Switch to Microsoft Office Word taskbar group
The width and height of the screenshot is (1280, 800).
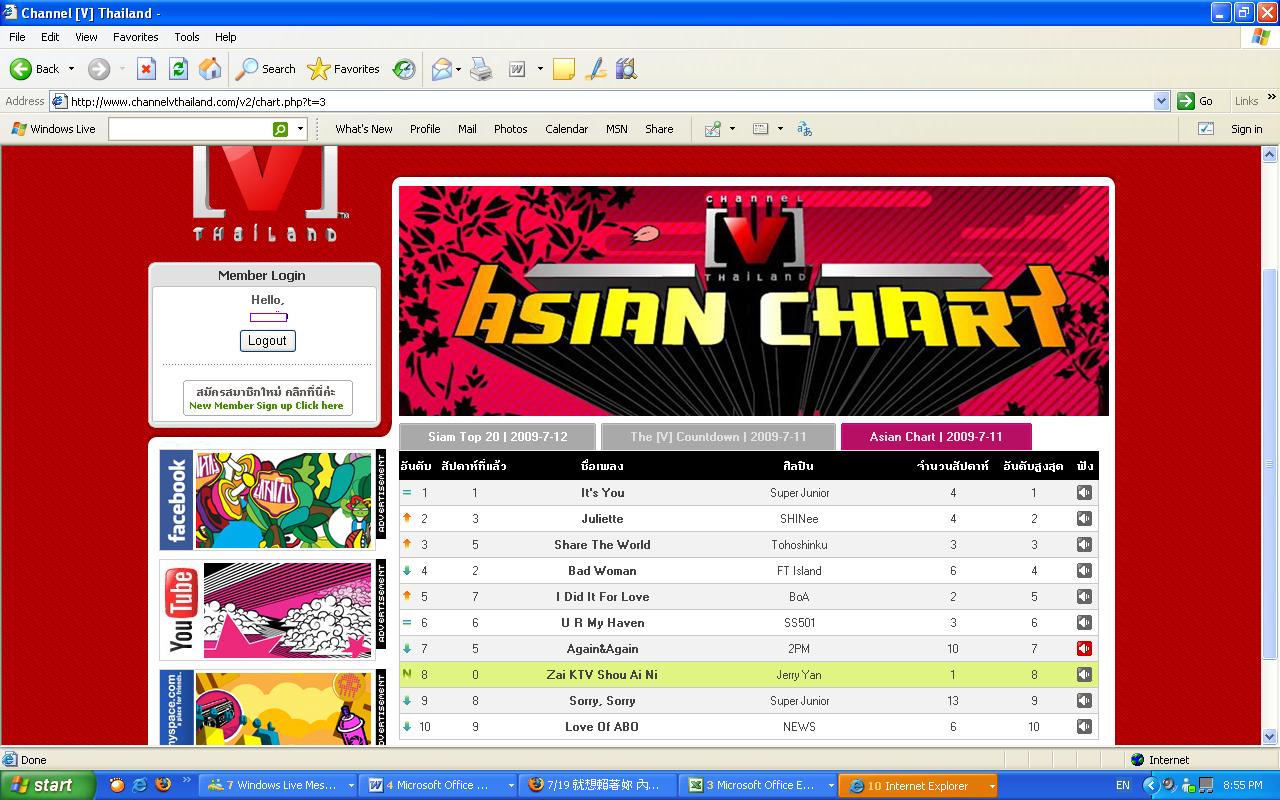tap(438, 785)
